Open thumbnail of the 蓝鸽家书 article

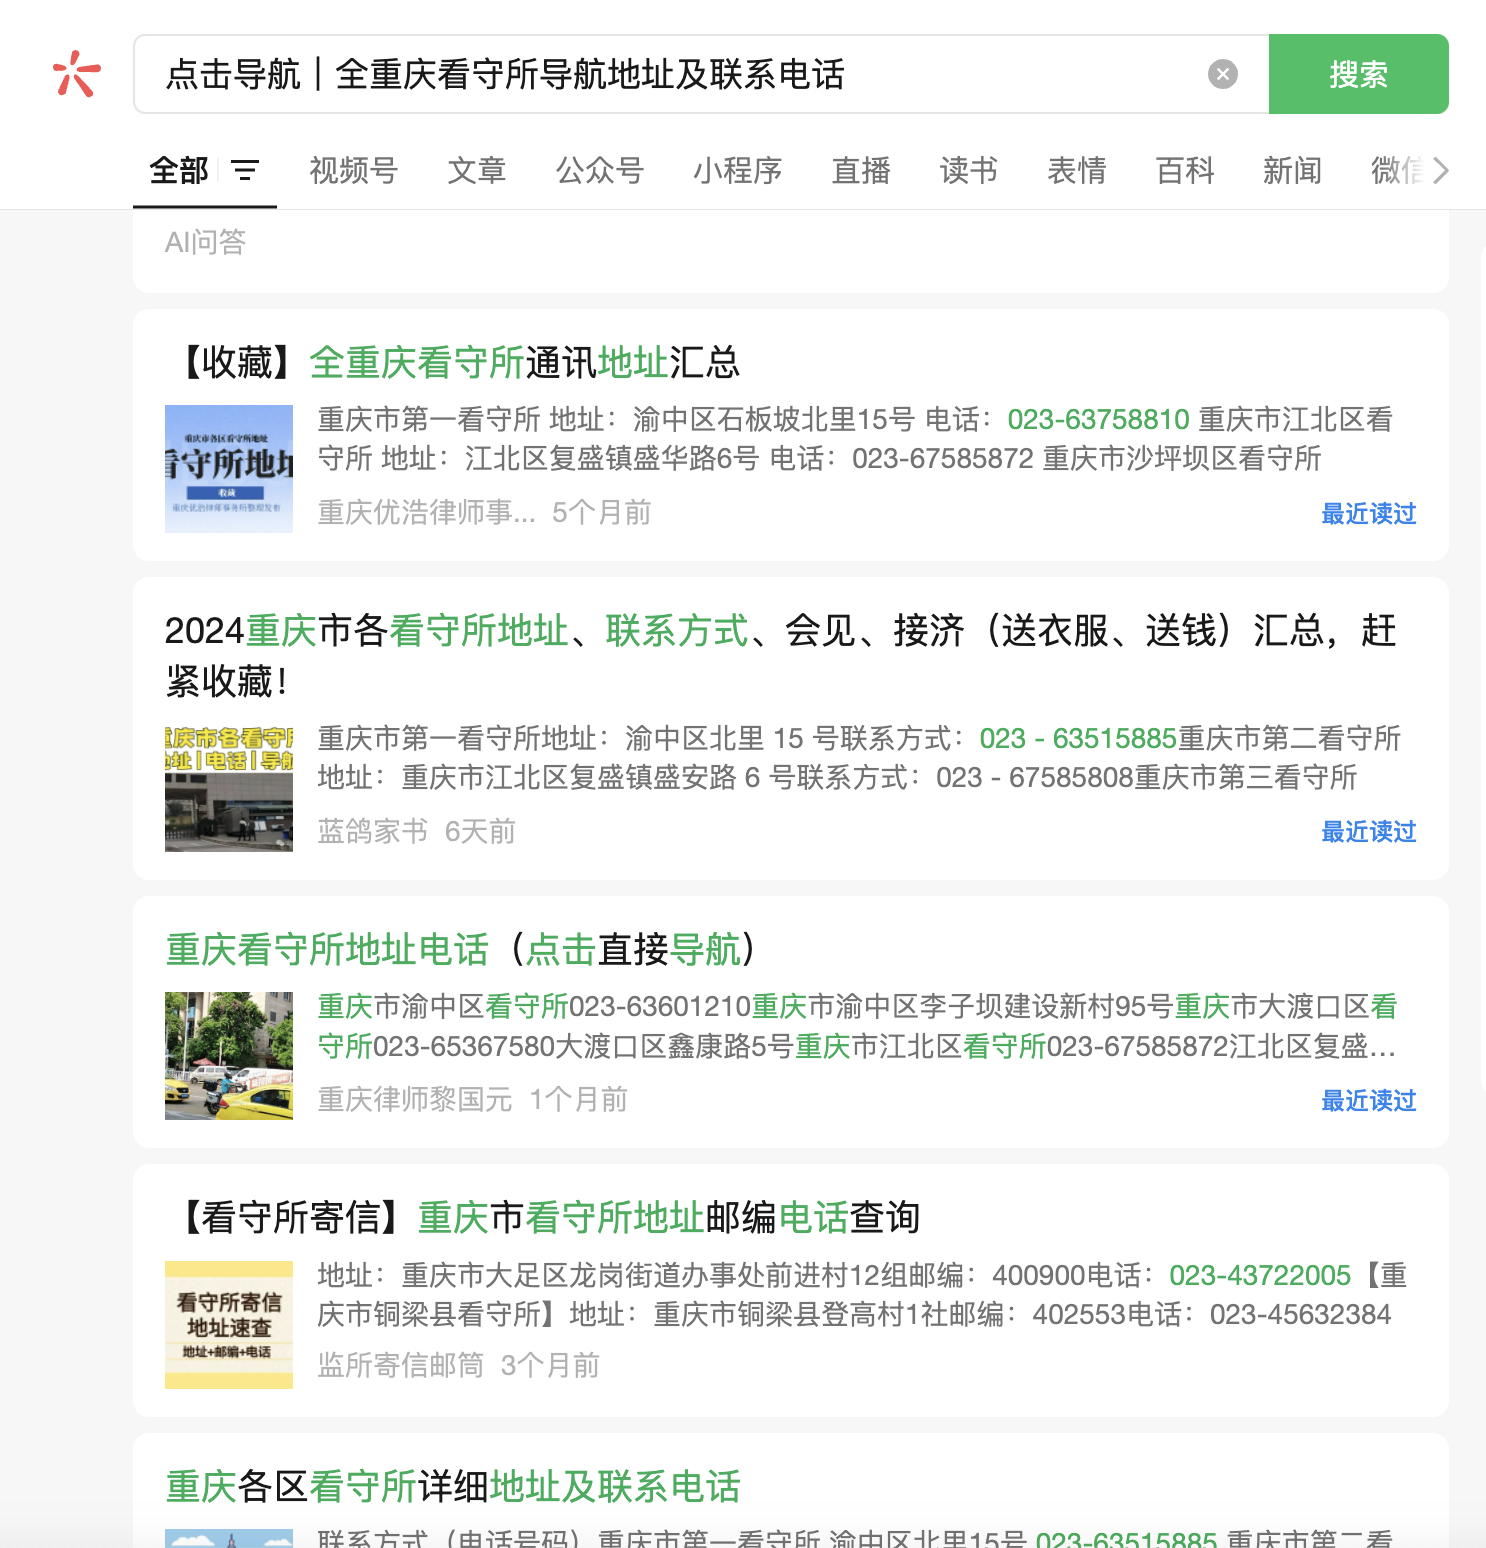(x=229, y=788)
